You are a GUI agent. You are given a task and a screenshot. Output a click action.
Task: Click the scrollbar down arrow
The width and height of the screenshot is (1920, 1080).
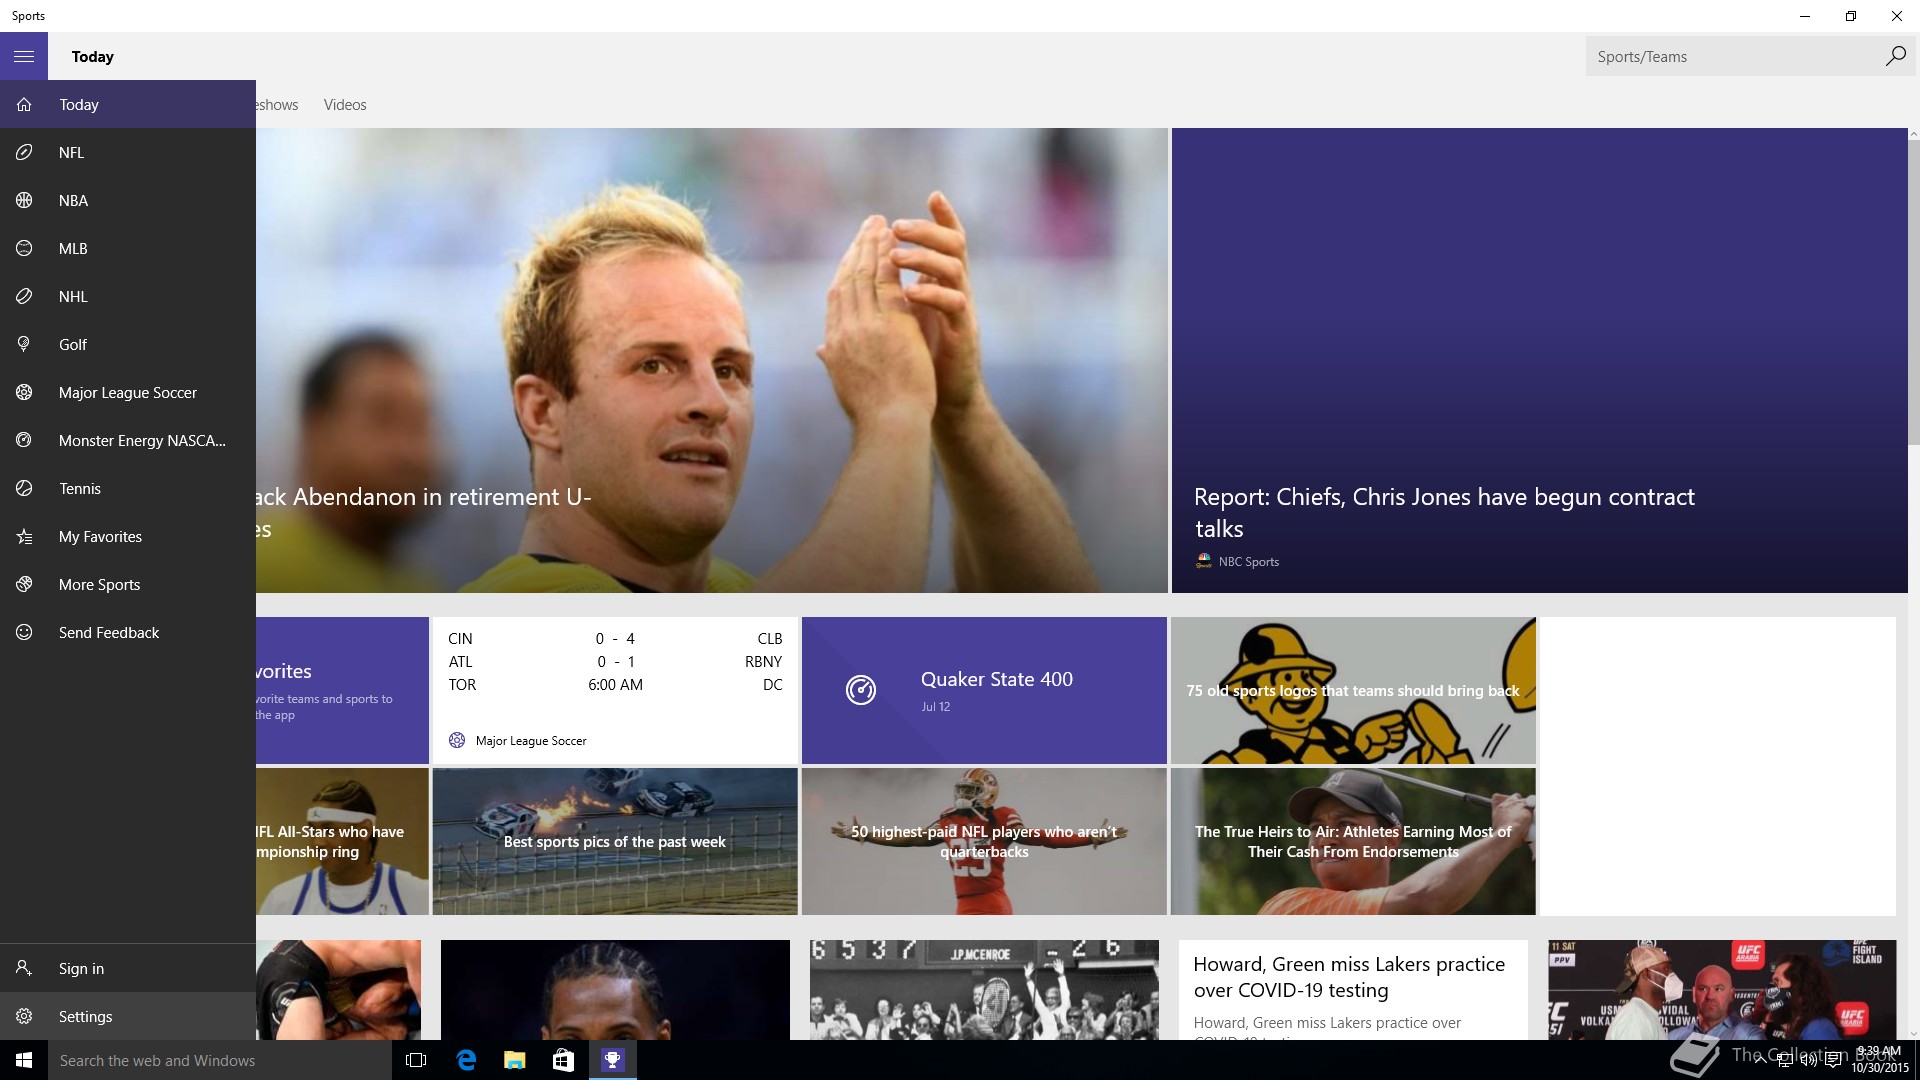click(x=1914, y=1033)
